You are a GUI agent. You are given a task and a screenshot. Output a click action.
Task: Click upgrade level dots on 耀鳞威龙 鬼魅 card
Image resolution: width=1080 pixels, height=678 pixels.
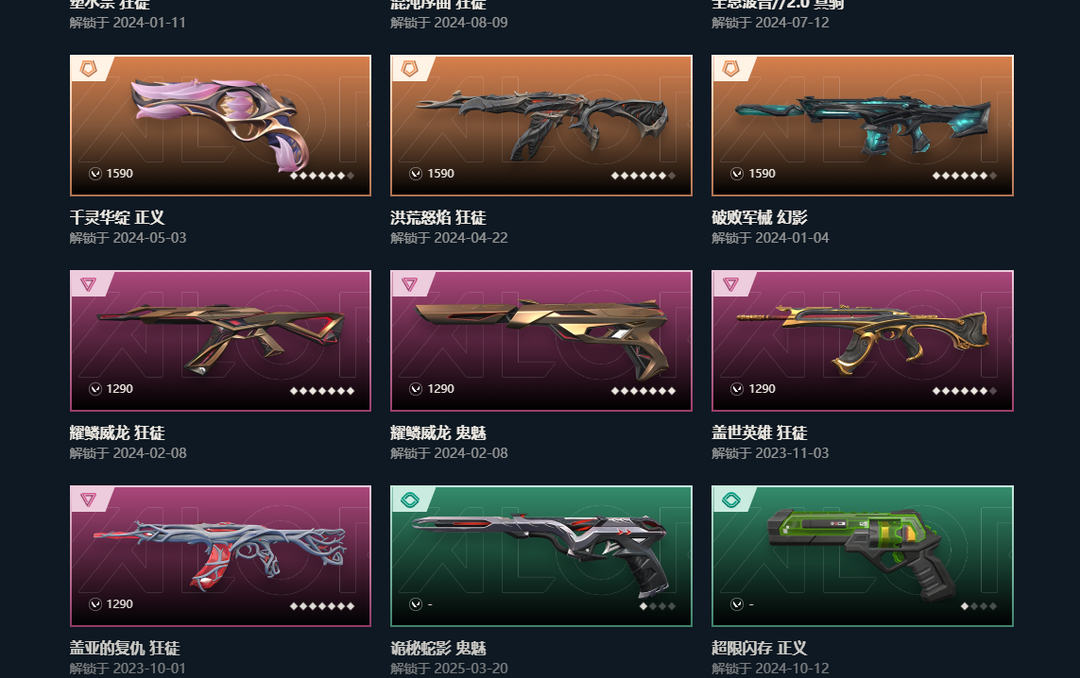click(x=643, y=391)
